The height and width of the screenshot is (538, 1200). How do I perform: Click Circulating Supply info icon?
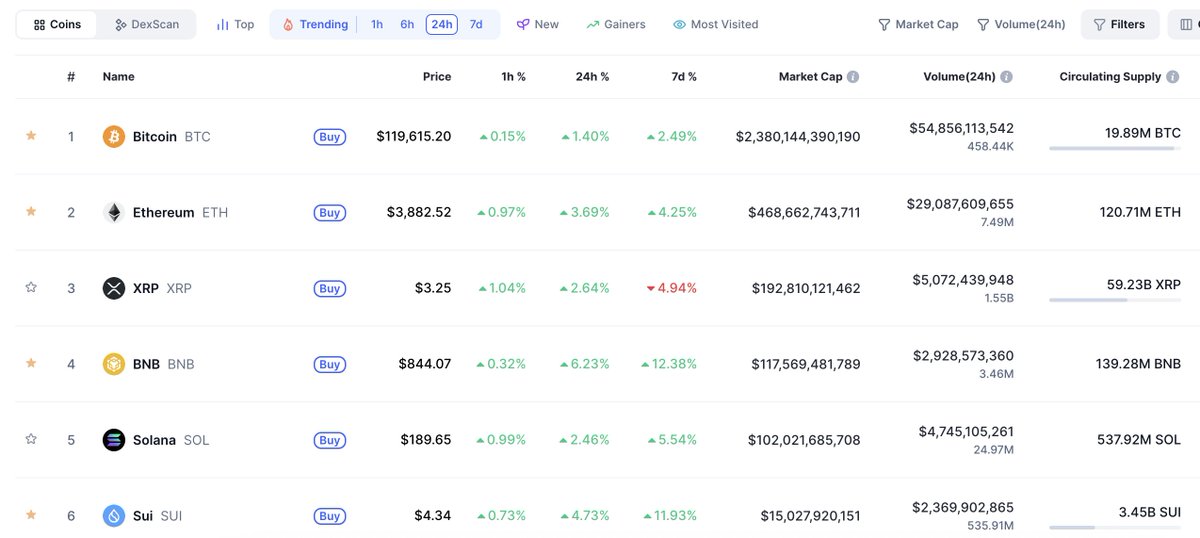click(x=1172, y=77)
